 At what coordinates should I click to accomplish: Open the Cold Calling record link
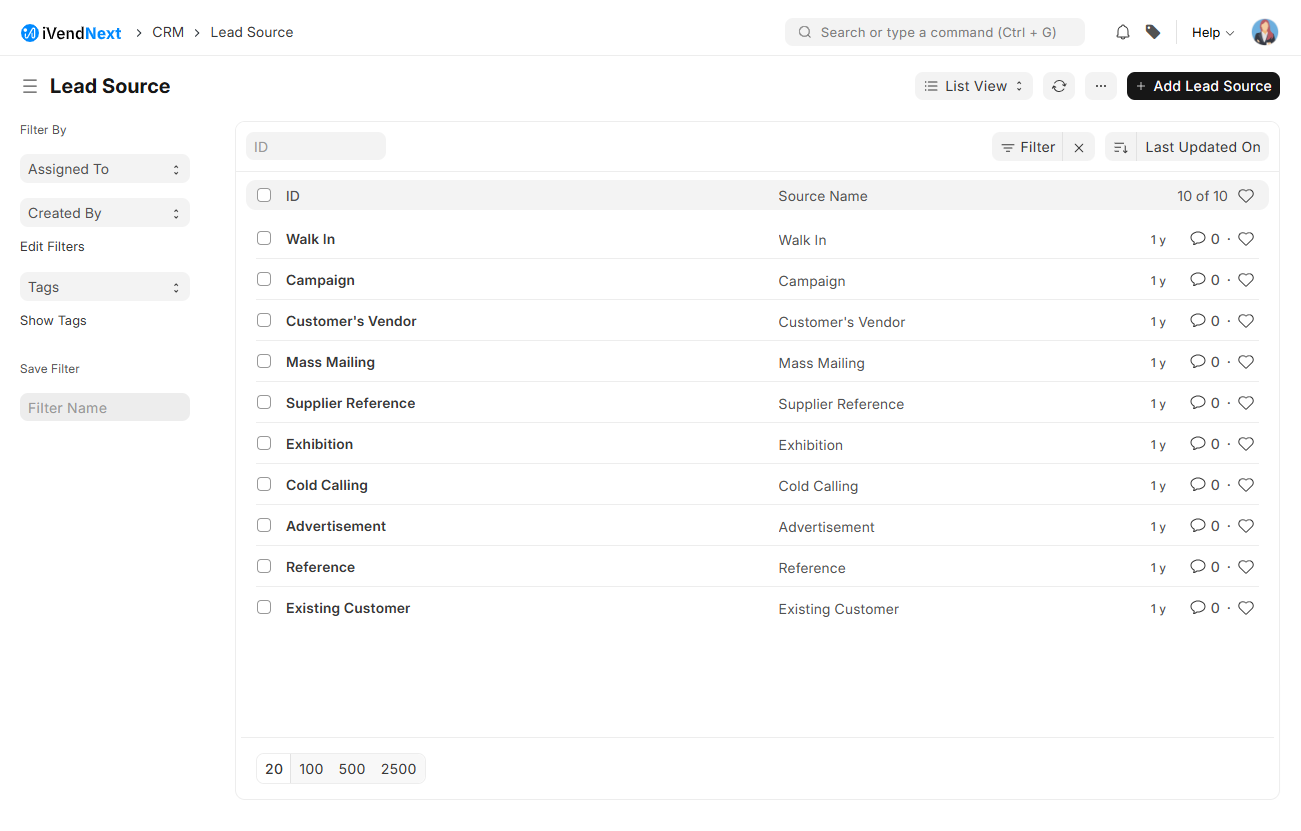[327, 485]
